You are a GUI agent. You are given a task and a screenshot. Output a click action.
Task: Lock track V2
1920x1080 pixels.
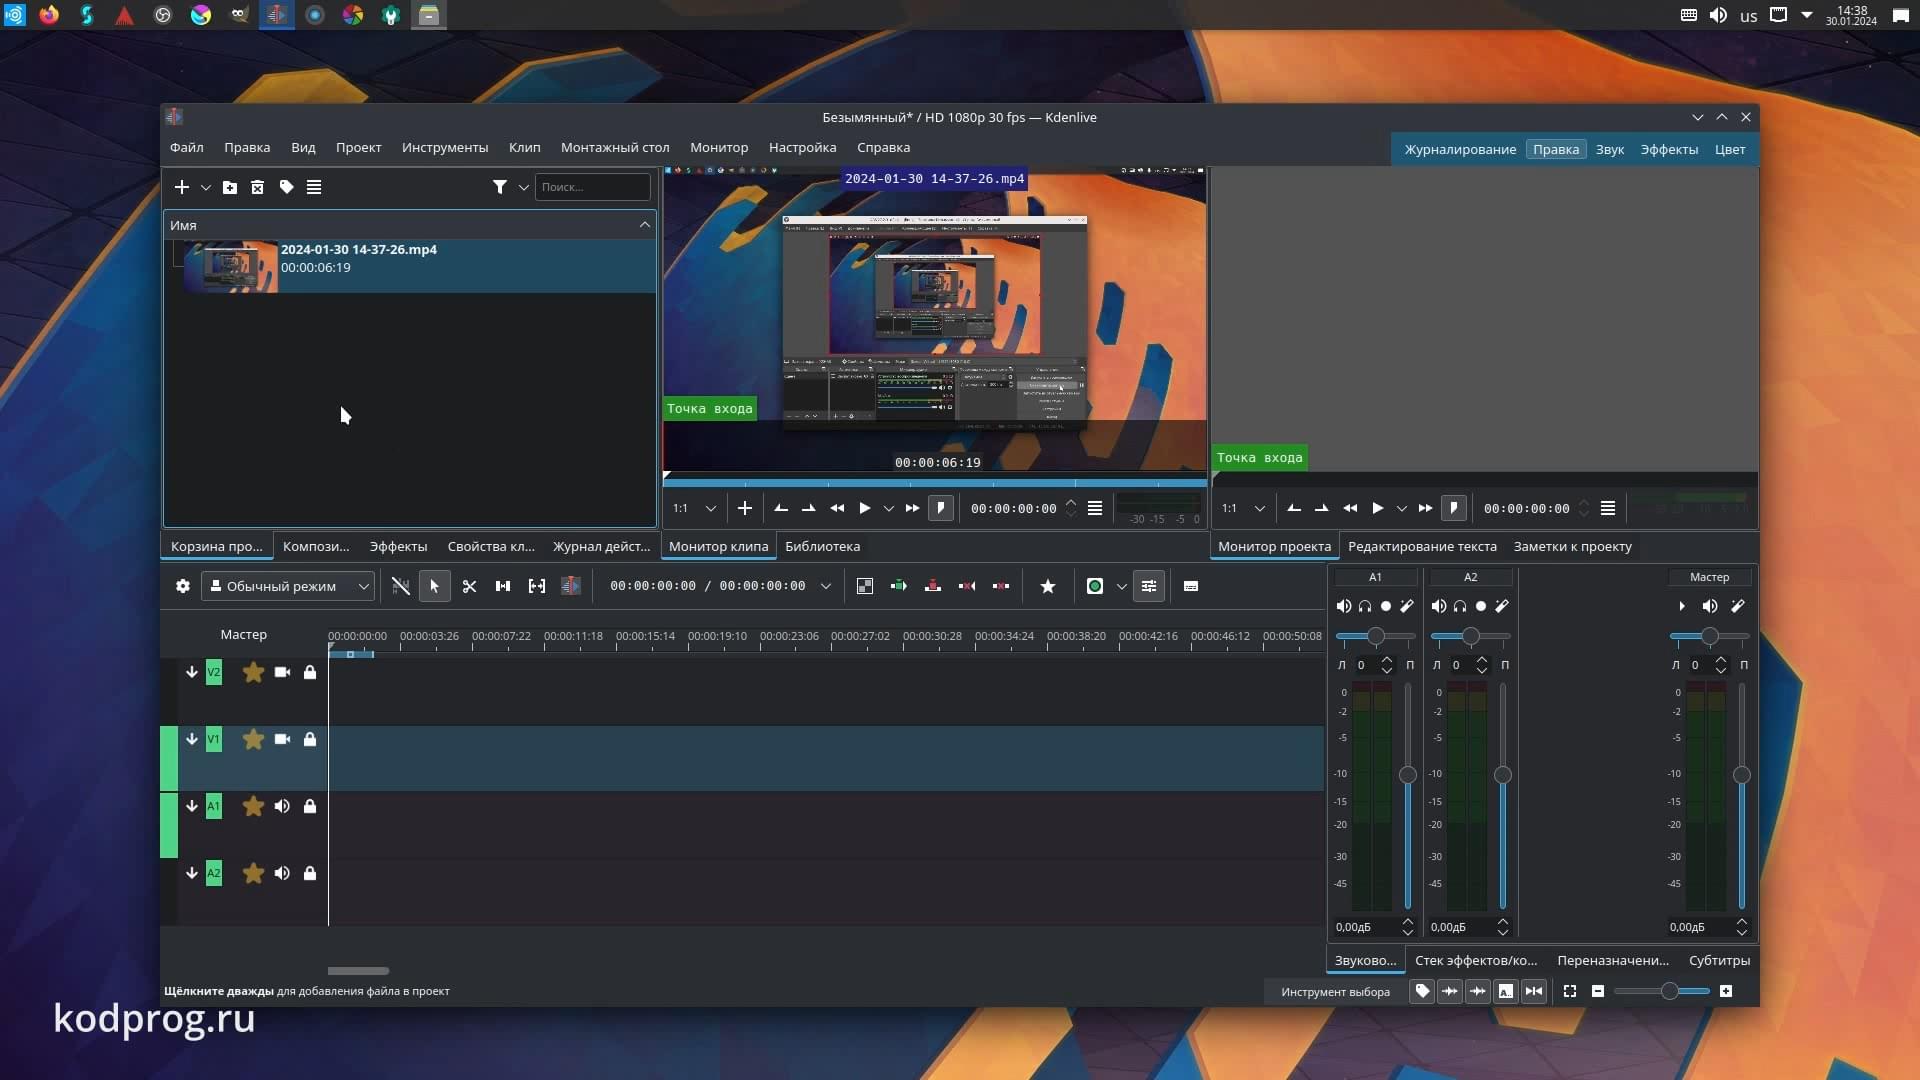click(x=310, y=673)
